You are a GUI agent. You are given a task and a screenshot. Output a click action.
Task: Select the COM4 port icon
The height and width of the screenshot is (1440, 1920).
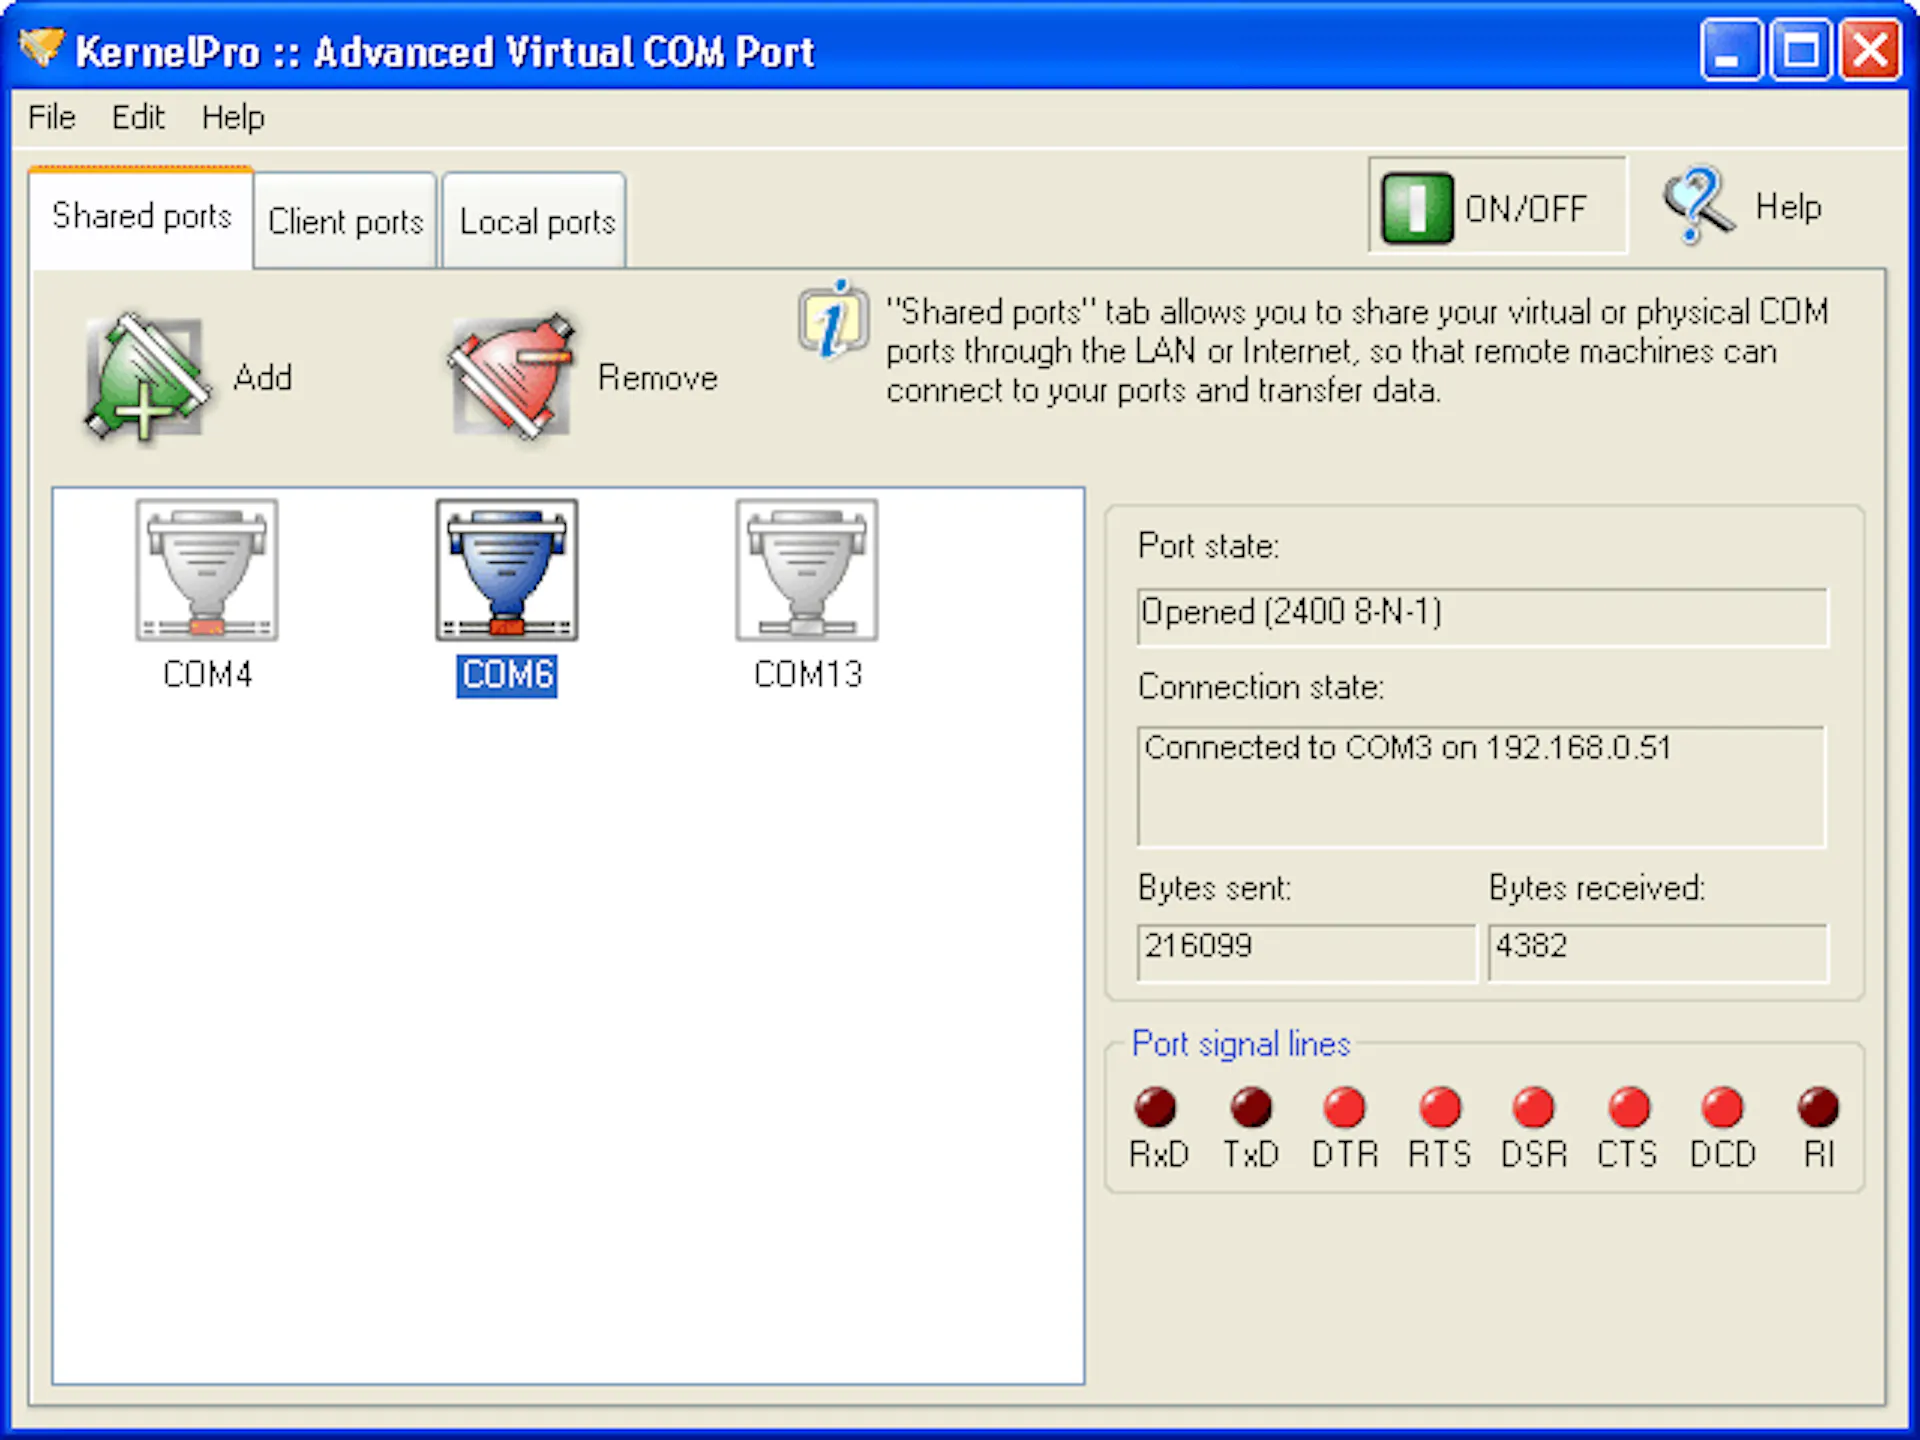[x=207, y=570]
